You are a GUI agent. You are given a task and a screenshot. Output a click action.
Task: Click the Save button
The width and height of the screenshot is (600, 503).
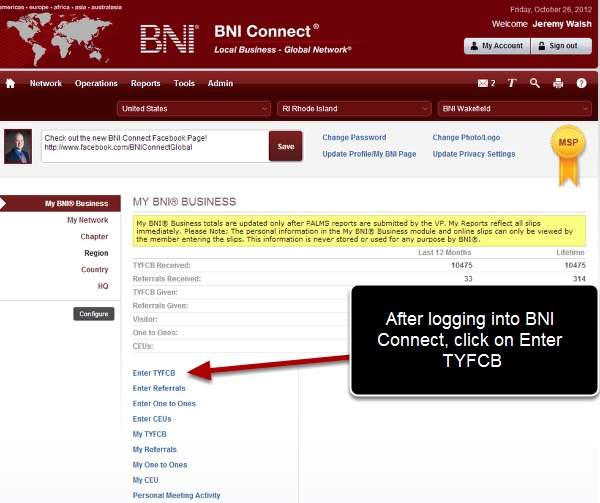click(285, 146)
